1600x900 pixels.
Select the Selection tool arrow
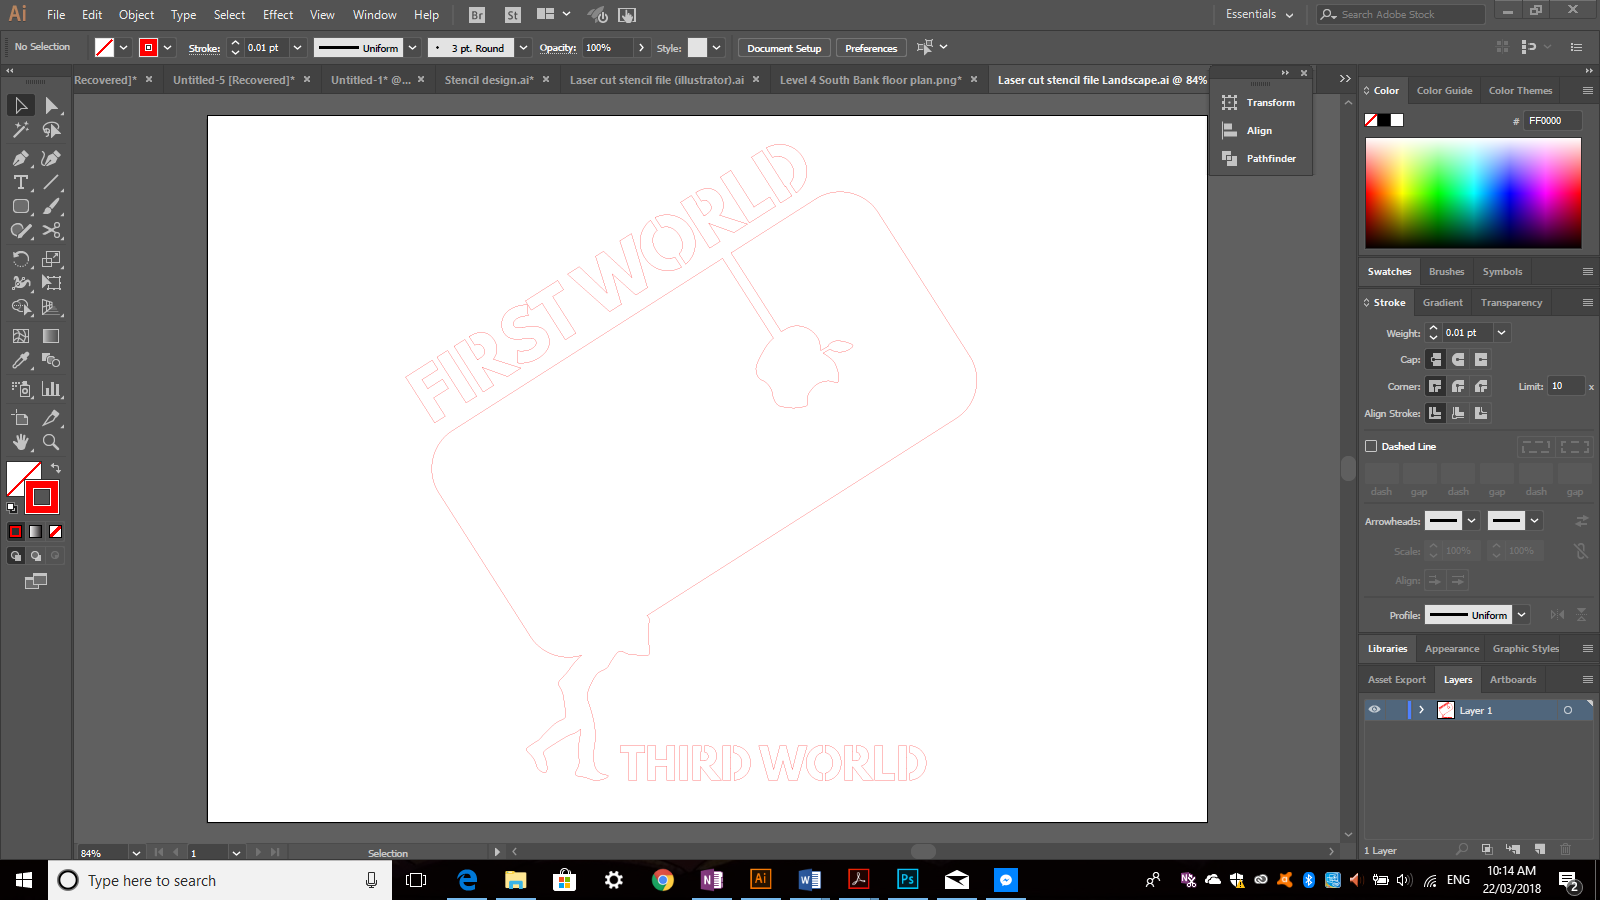pos(21,105)
